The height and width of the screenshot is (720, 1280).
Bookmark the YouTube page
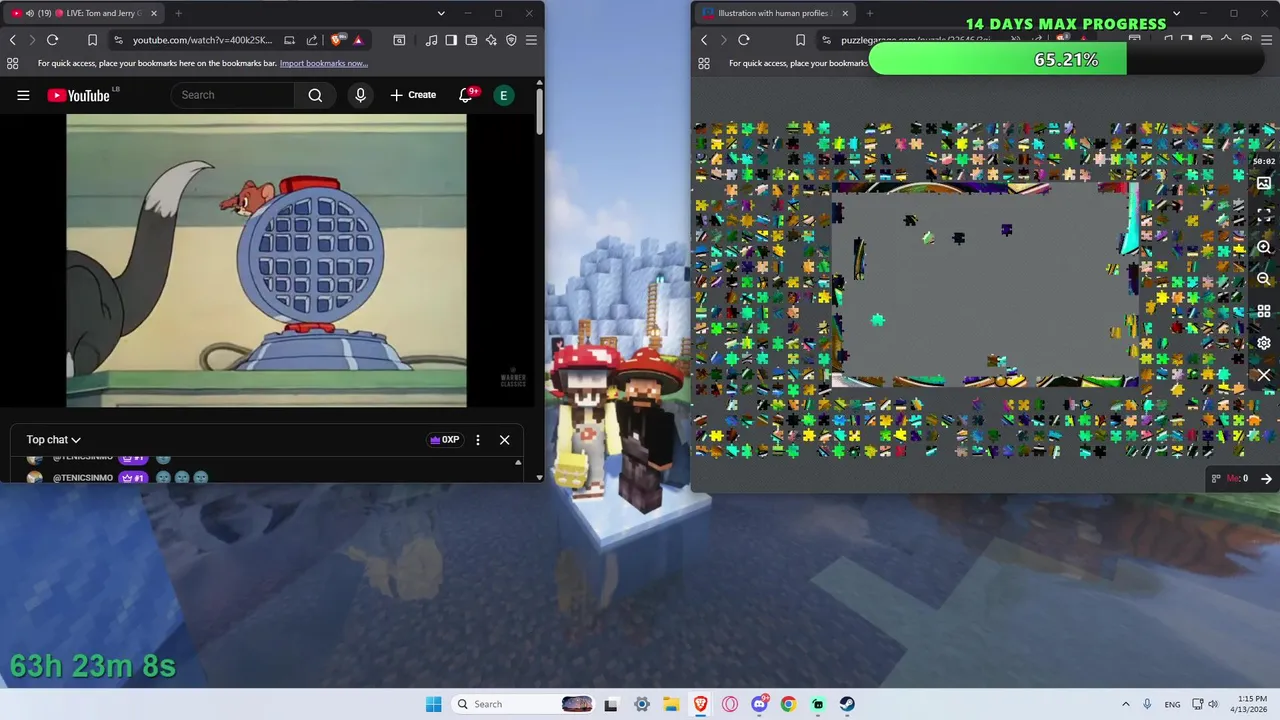tap(92, 40)
